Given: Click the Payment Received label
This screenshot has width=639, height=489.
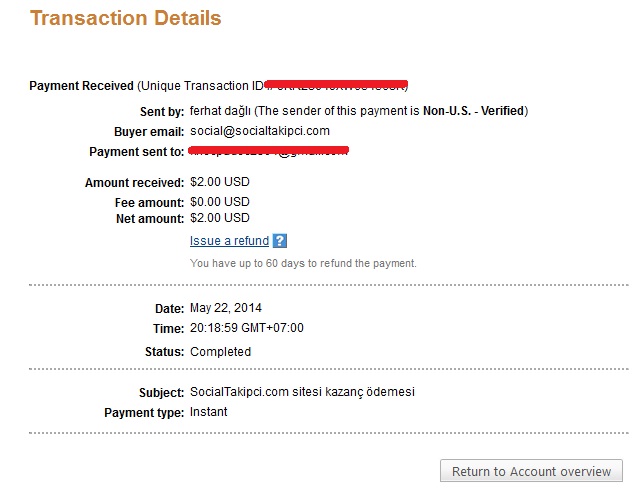Looking at the screenshot, I should coord(81,85).
